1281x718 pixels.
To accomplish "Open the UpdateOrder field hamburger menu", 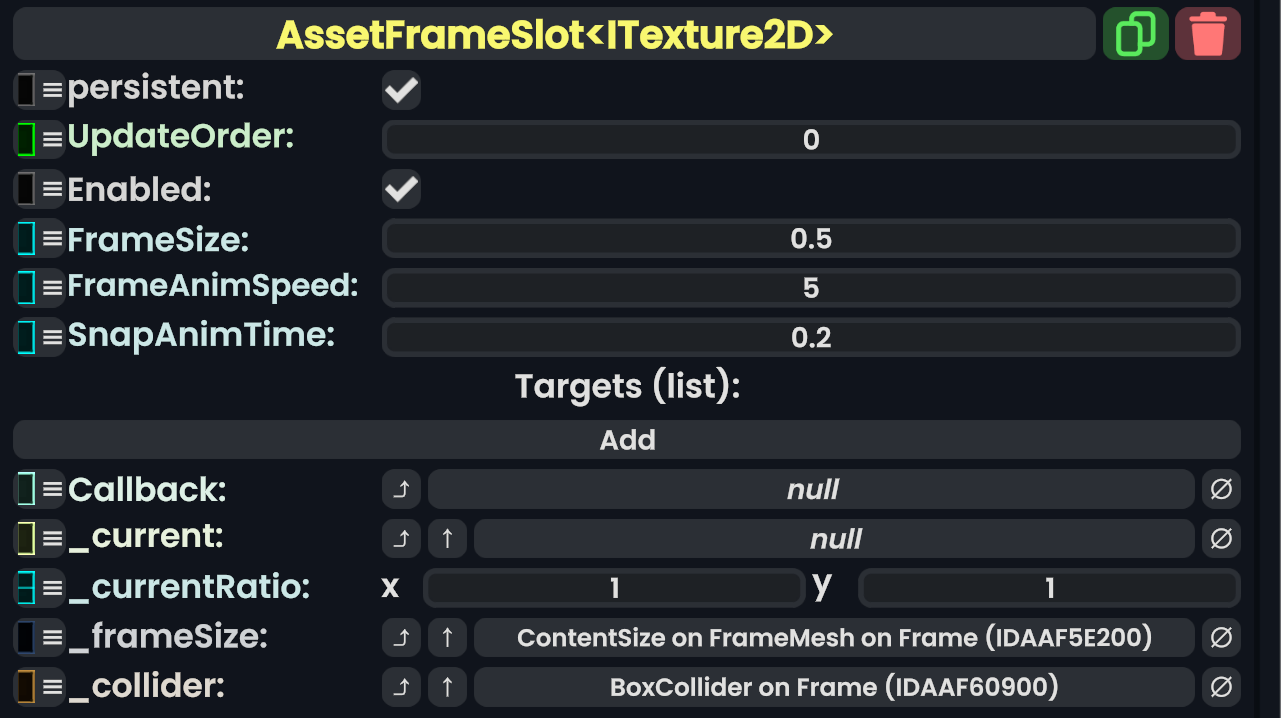I will (52, 139).
